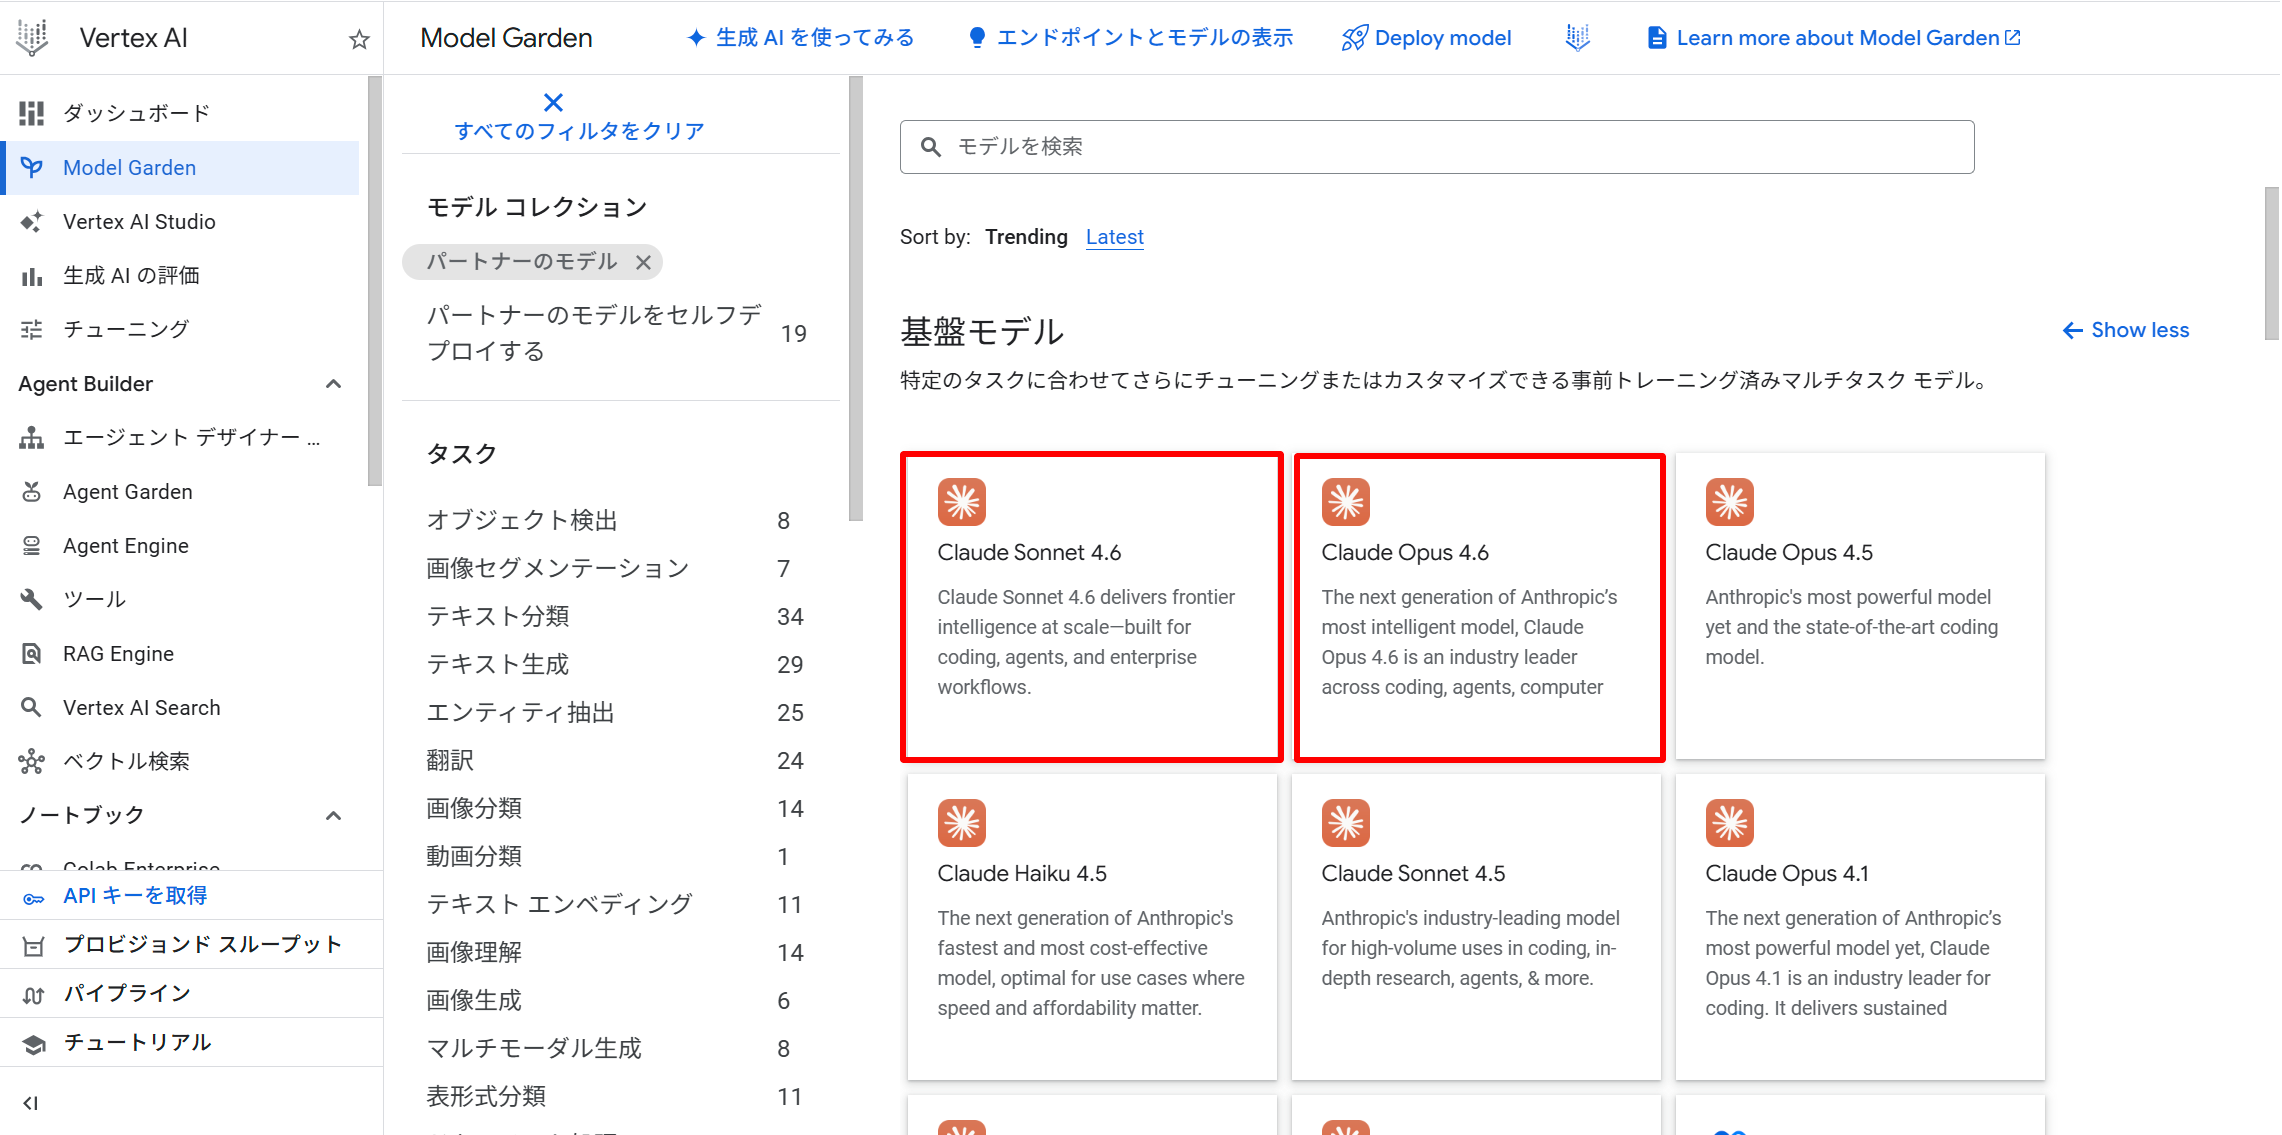2282x1135 pixels.
Task: Select Vertex AI Search in the sidebar
Action: pos(141,707)
